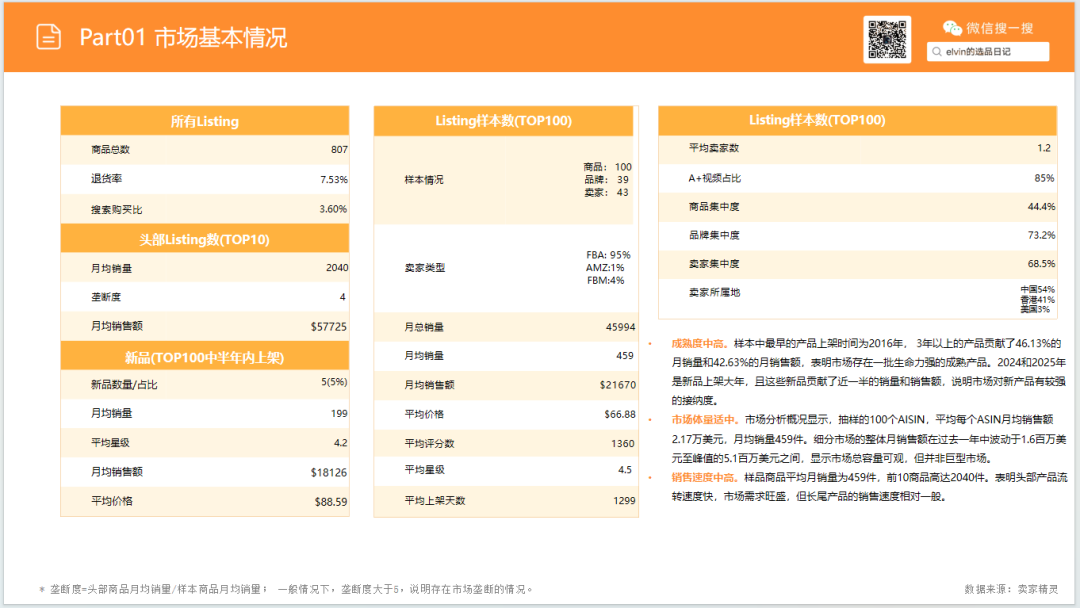
Task: Click the '卖家所属地' row label
Action: point(714,293)
